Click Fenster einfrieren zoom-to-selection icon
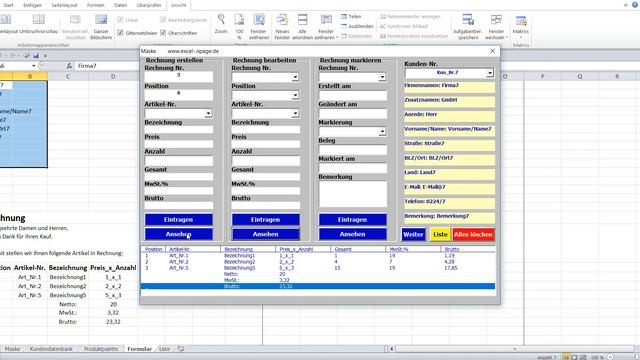Viewport: 640px width, 360px height. (259, 19)
